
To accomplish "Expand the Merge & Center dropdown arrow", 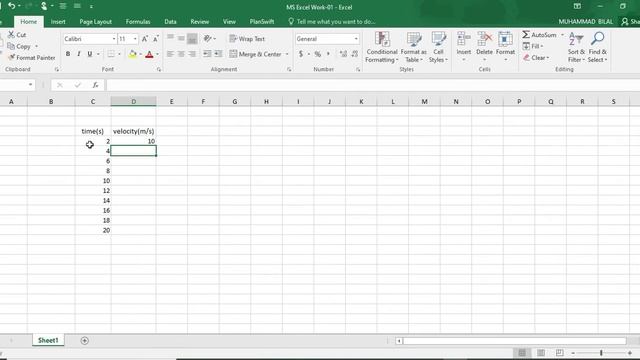I will click(287, 54).
